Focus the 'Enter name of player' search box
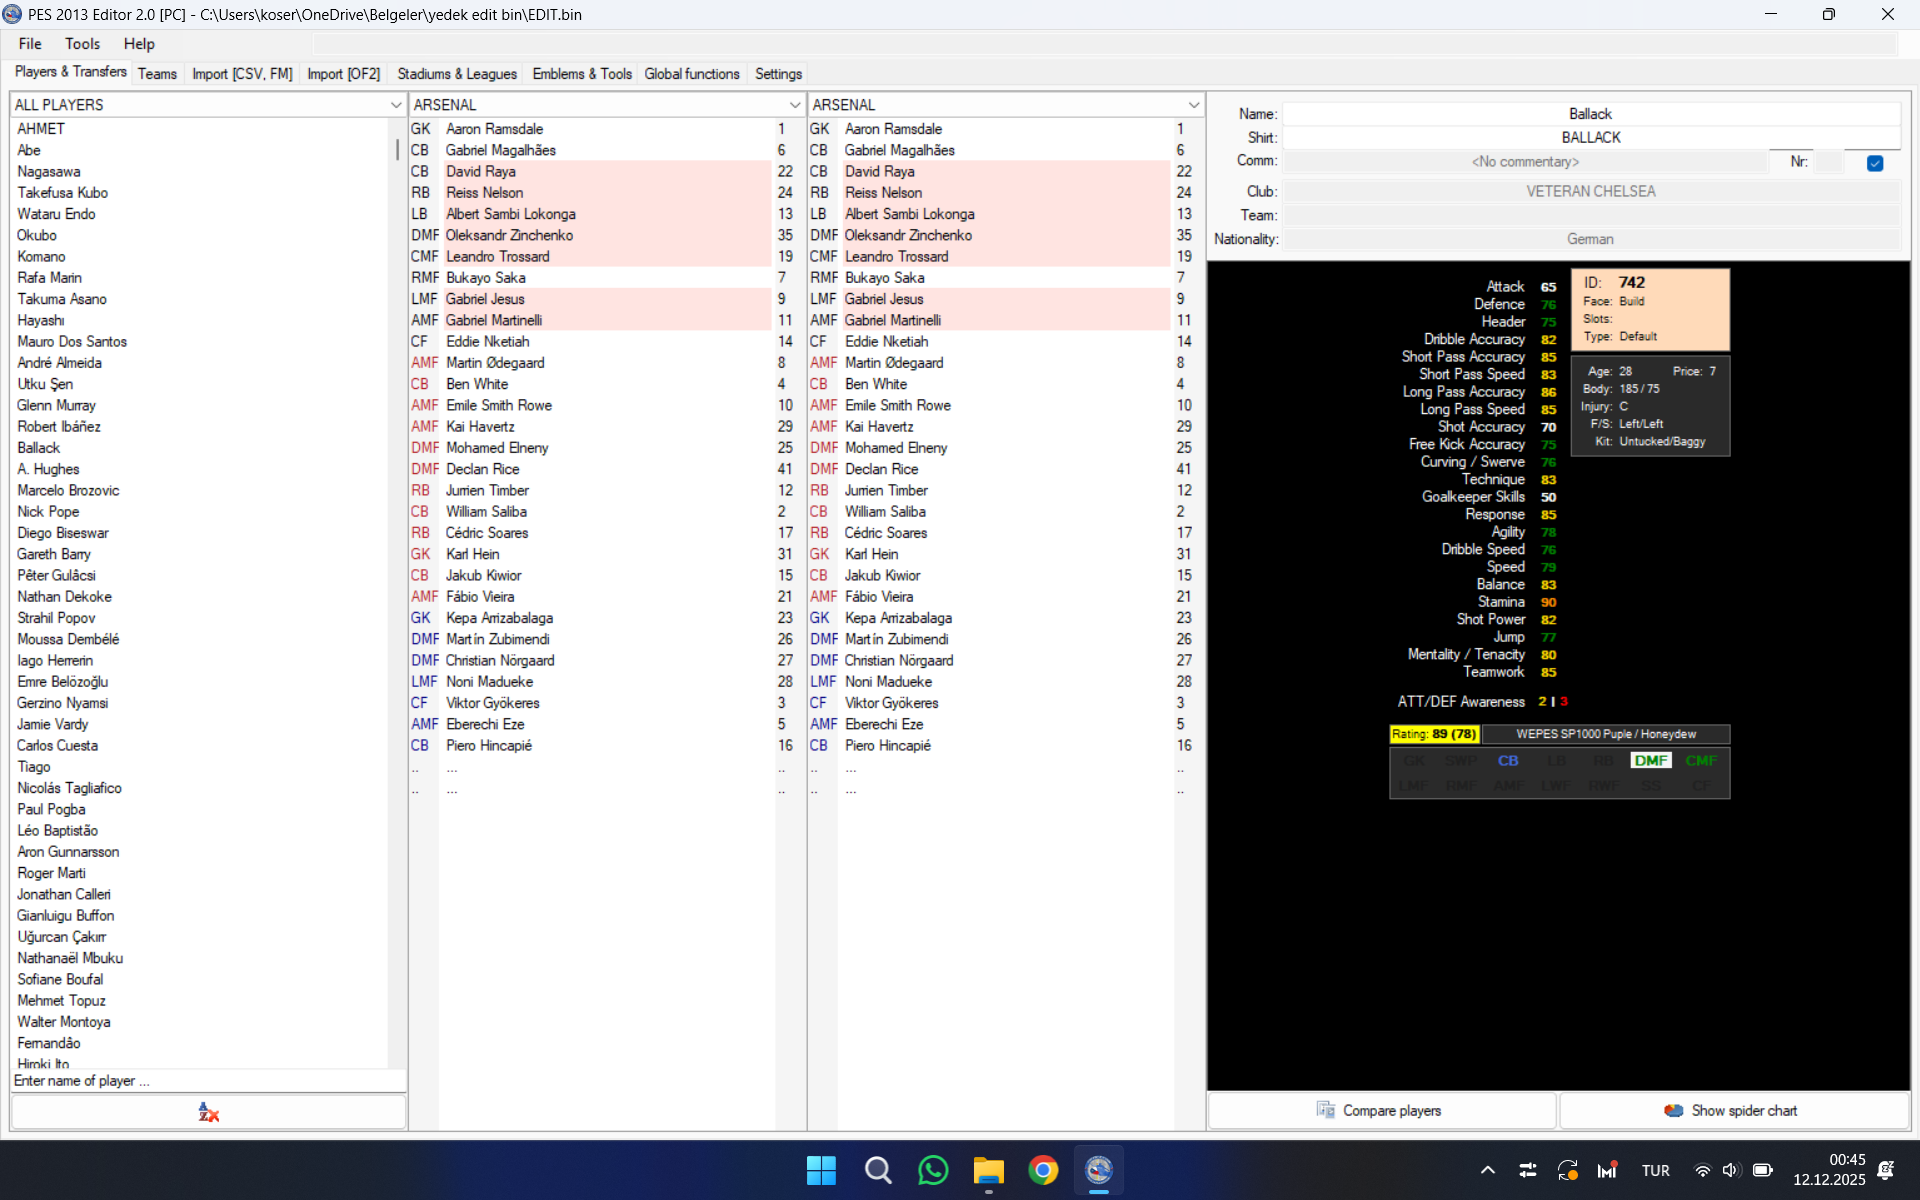The height and width of the screenshot is (1200, 1920). point(208,1081)
